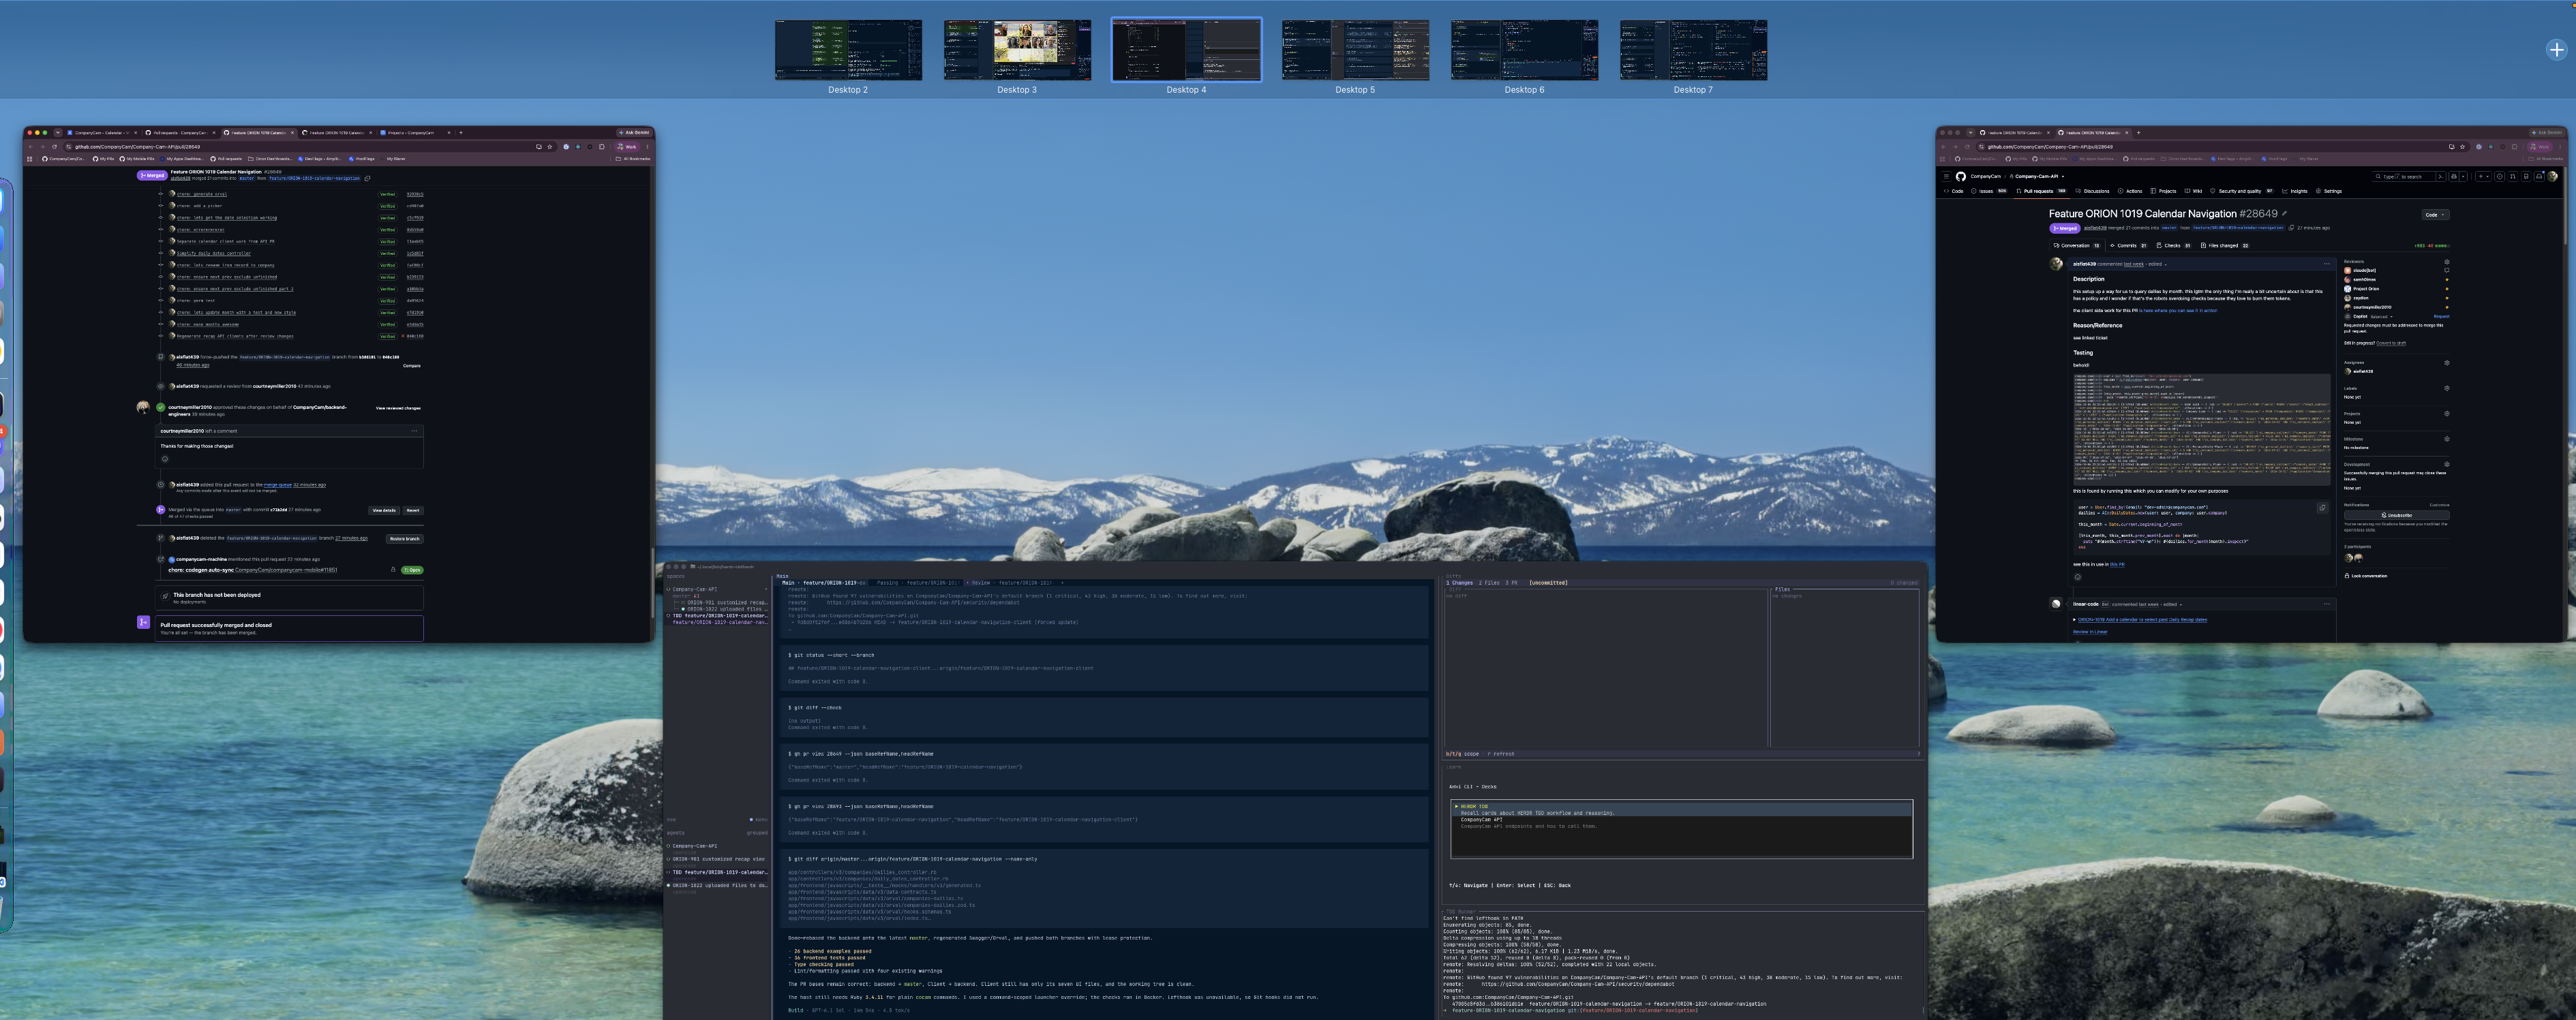The height and width of the screenshot is (1020, 2576).
Task: Open Create new dropdown in GitHub header
Action: click(2483, 177)
